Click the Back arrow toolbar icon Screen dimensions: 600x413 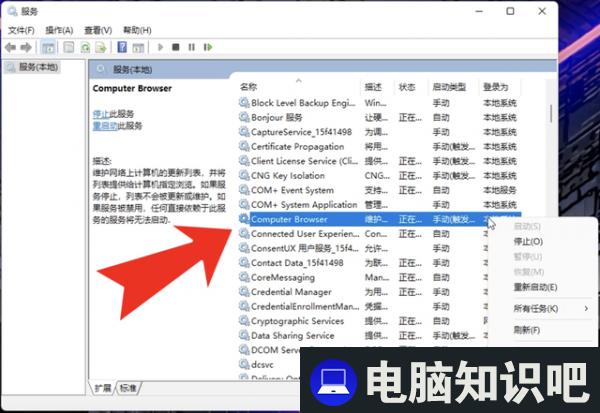pyautogui.click(x=10, y=47)
